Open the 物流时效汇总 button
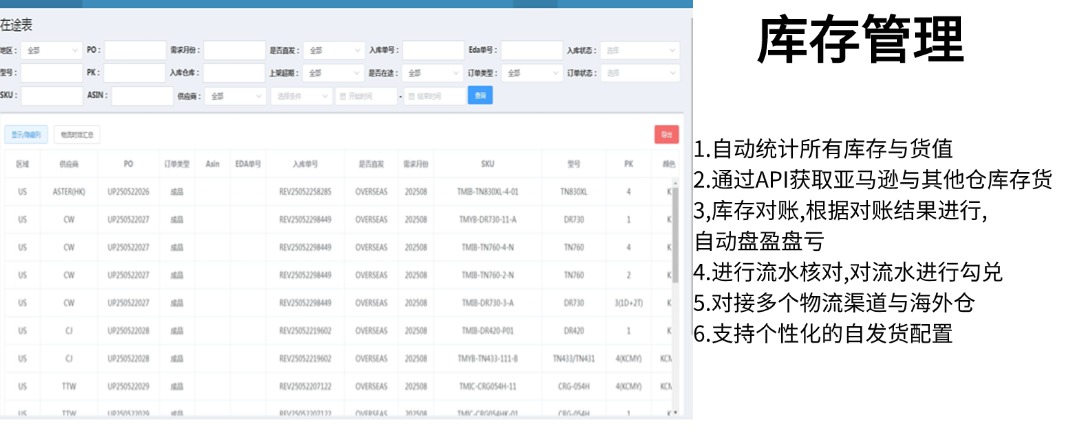 point(77,133)
